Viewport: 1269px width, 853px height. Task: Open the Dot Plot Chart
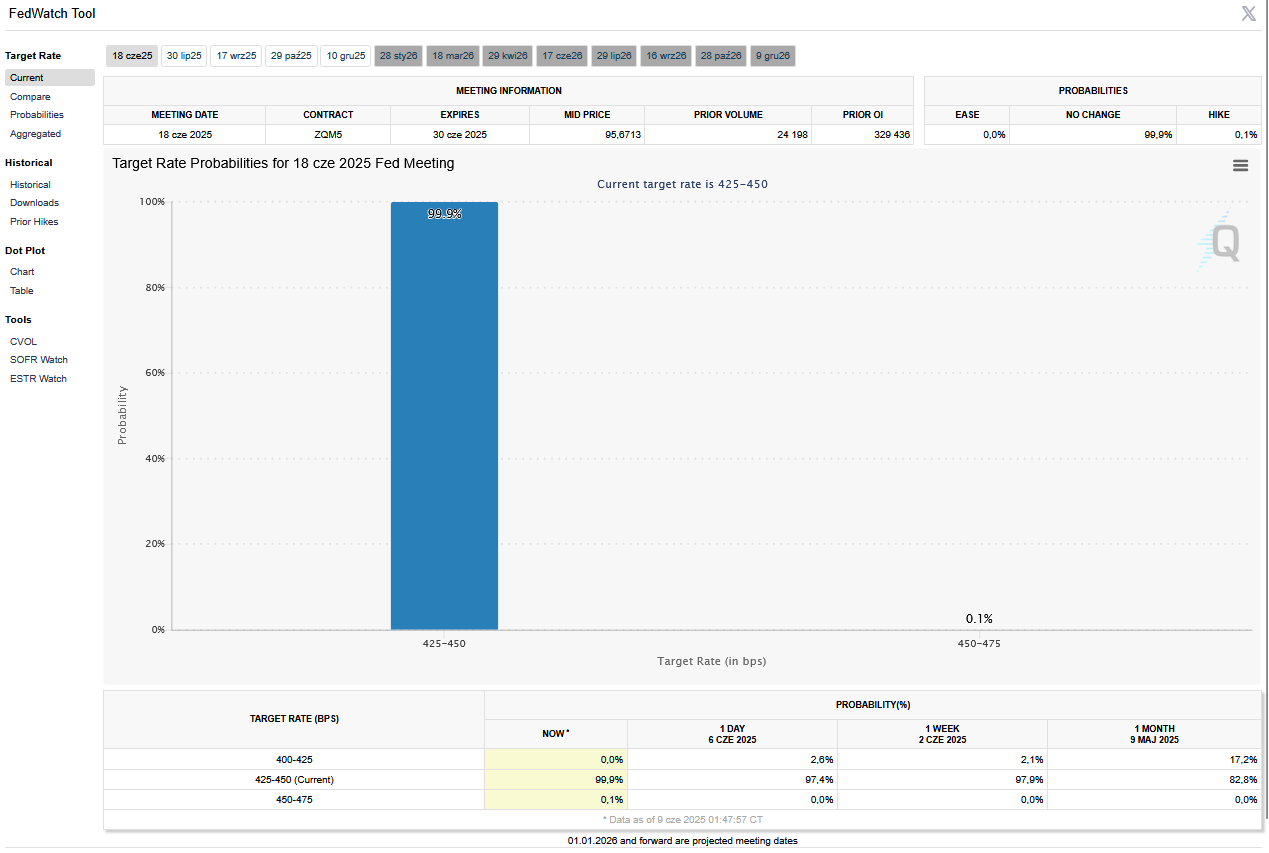point(22,272)
